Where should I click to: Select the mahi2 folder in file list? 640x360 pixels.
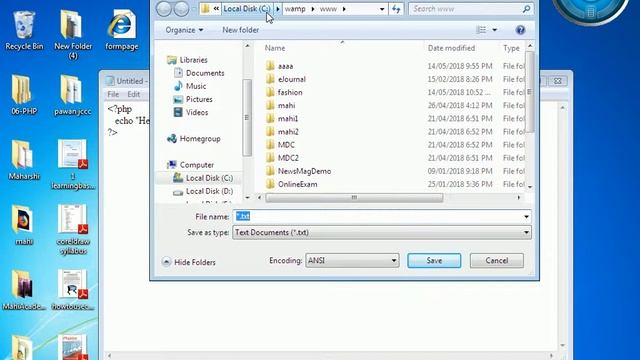pos(288,132)
